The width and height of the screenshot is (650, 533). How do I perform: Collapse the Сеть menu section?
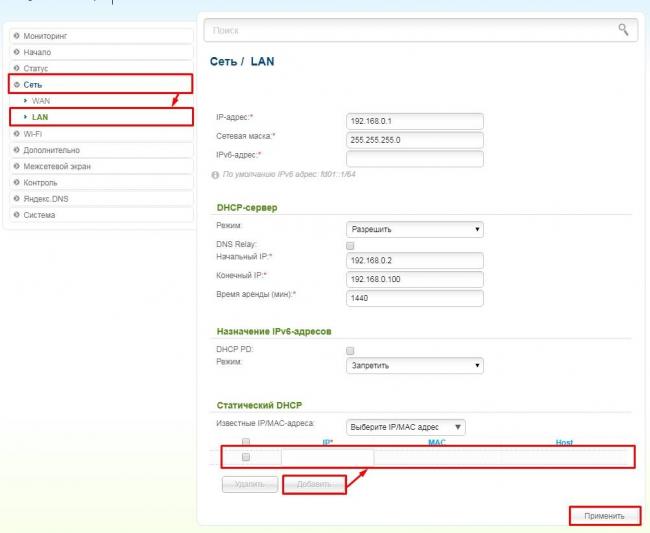pos(101,85)
